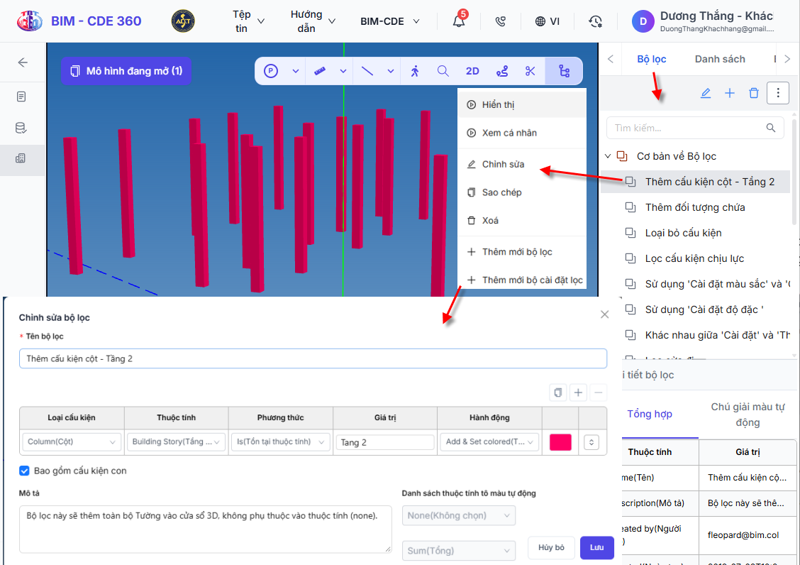Switch to the 'Bộ lọc' tab
800x565 pixels.
pos(652,59)
